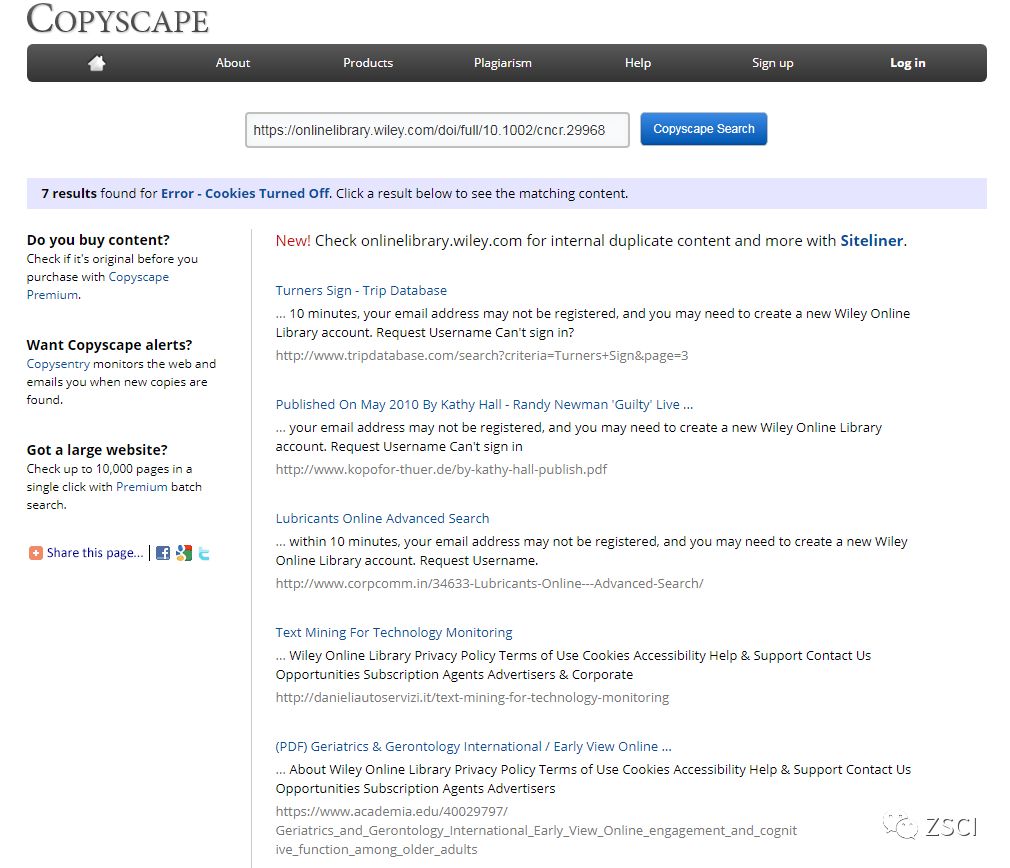This screenshot has height=868, width=1010.
Task: Click Kathy Hall result snippet text
Action: (x=578, y=437)
